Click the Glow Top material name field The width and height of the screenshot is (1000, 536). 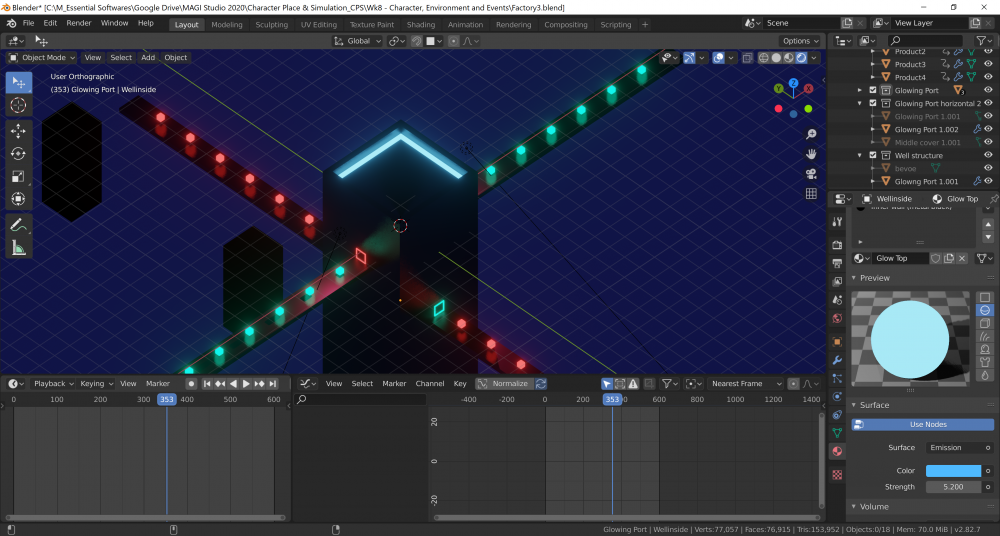(901, 258)
